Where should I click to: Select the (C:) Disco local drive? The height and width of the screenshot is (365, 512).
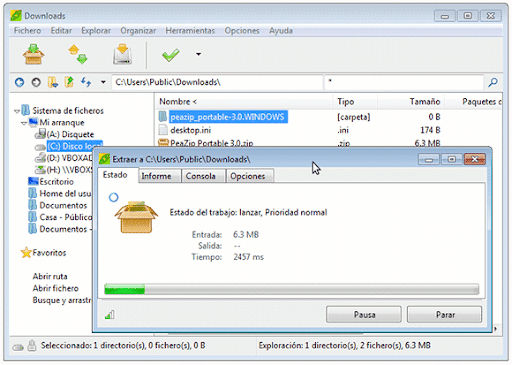coord(74,146)
